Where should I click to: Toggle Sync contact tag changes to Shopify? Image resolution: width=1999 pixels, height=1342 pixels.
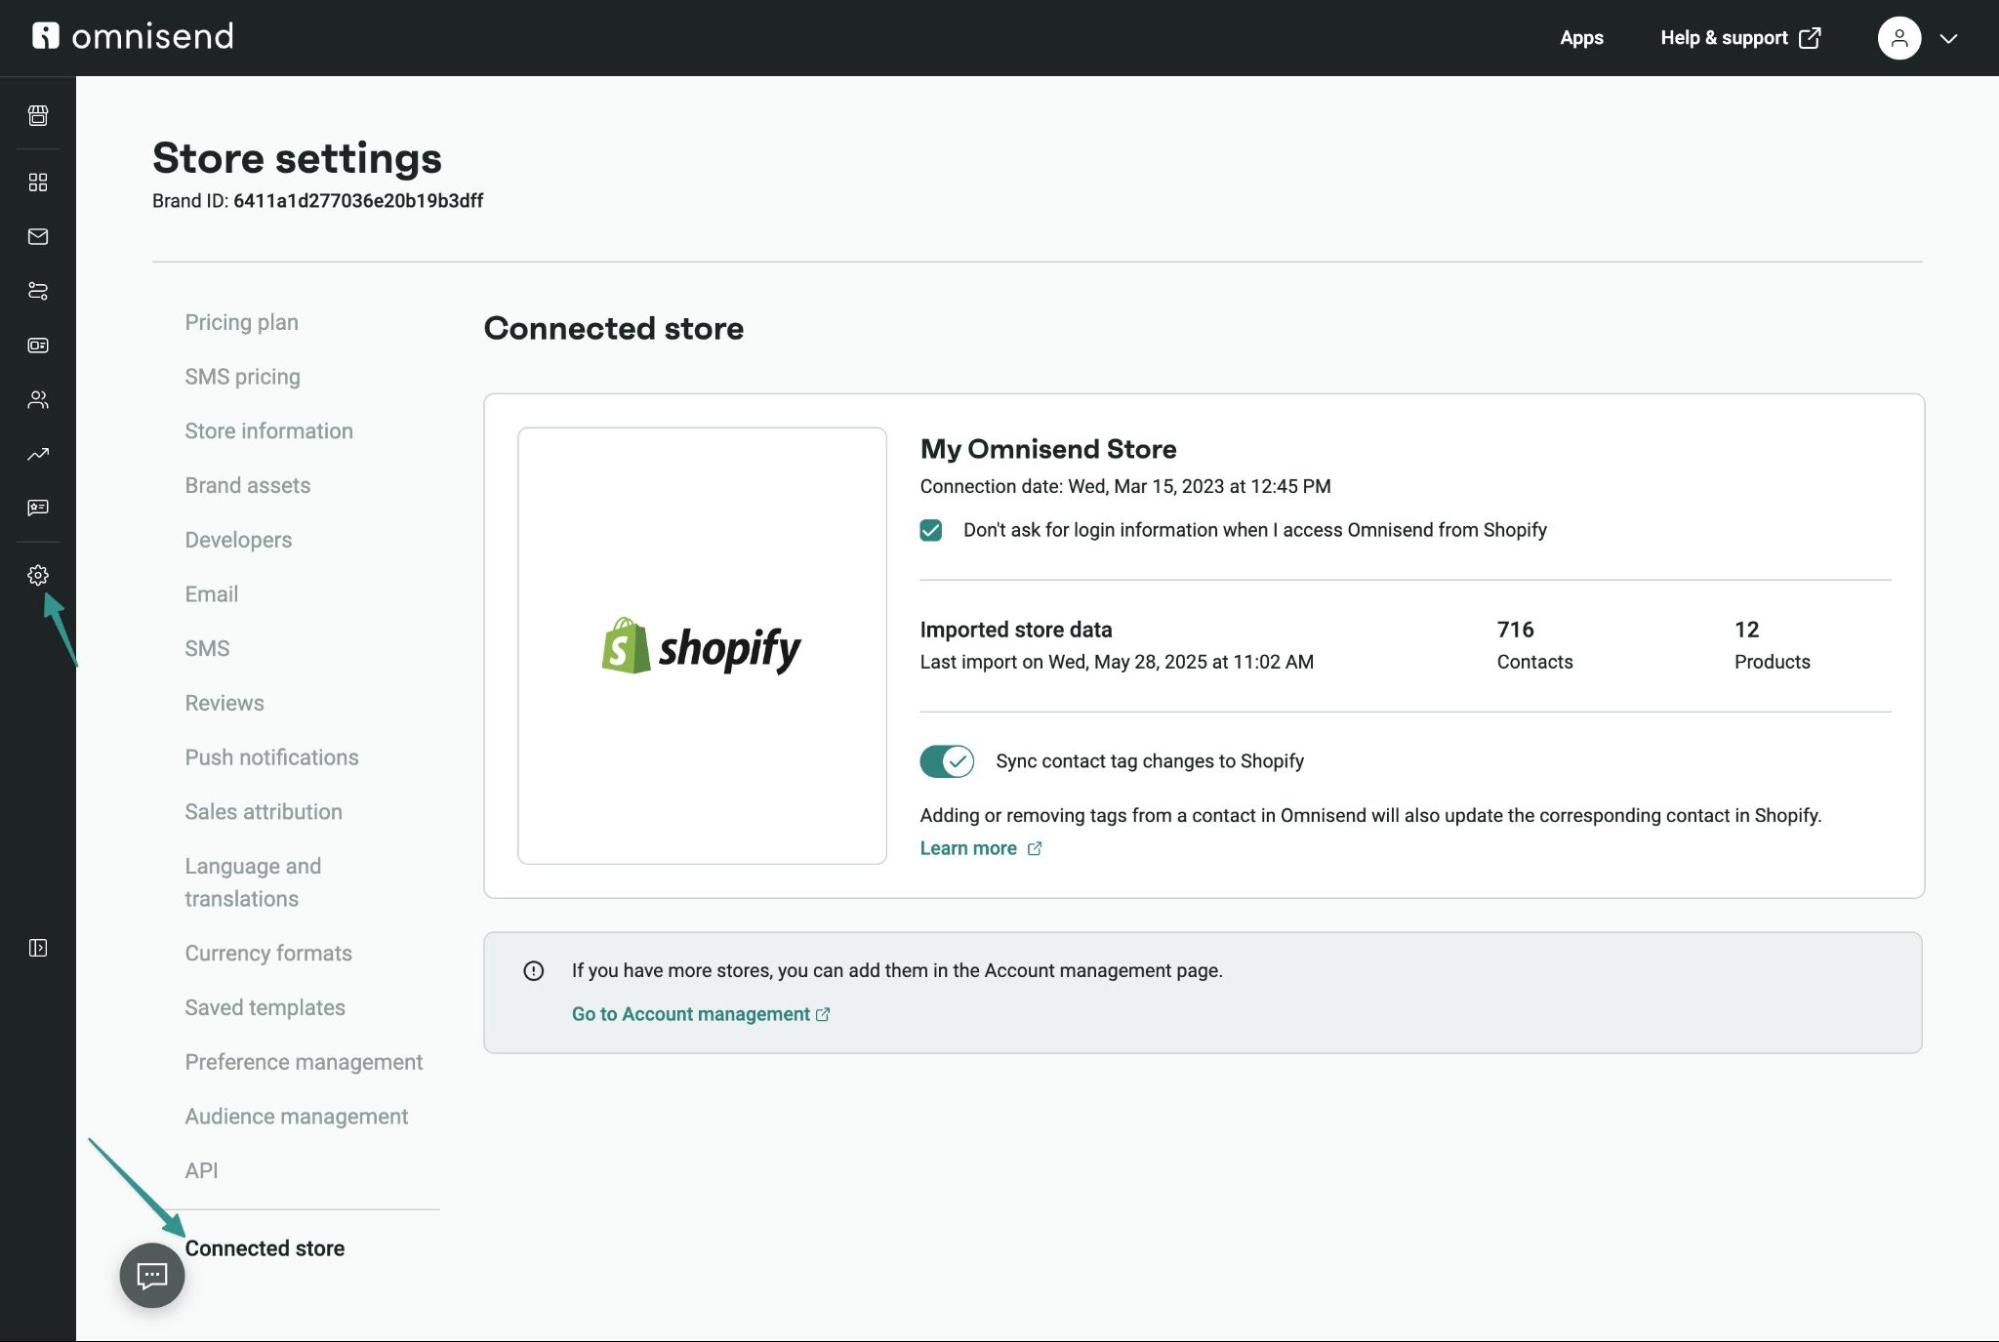click(x=947, y=761)
